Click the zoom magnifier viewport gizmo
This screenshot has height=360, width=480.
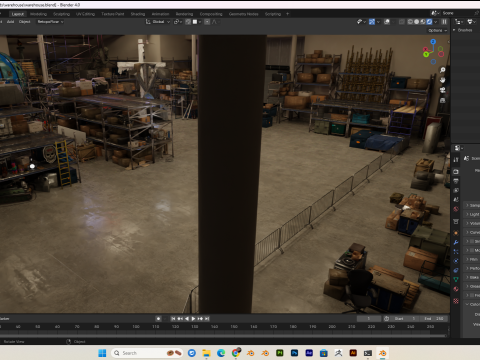(443, 70)
